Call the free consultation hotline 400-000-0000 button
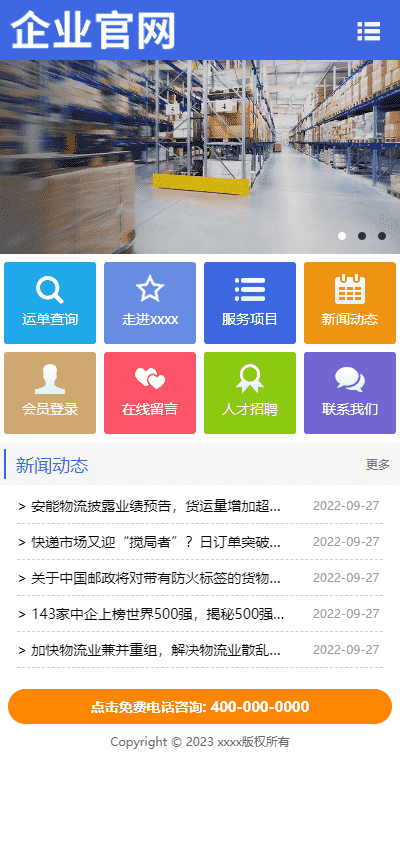400x866 pixels. [200, 706]
